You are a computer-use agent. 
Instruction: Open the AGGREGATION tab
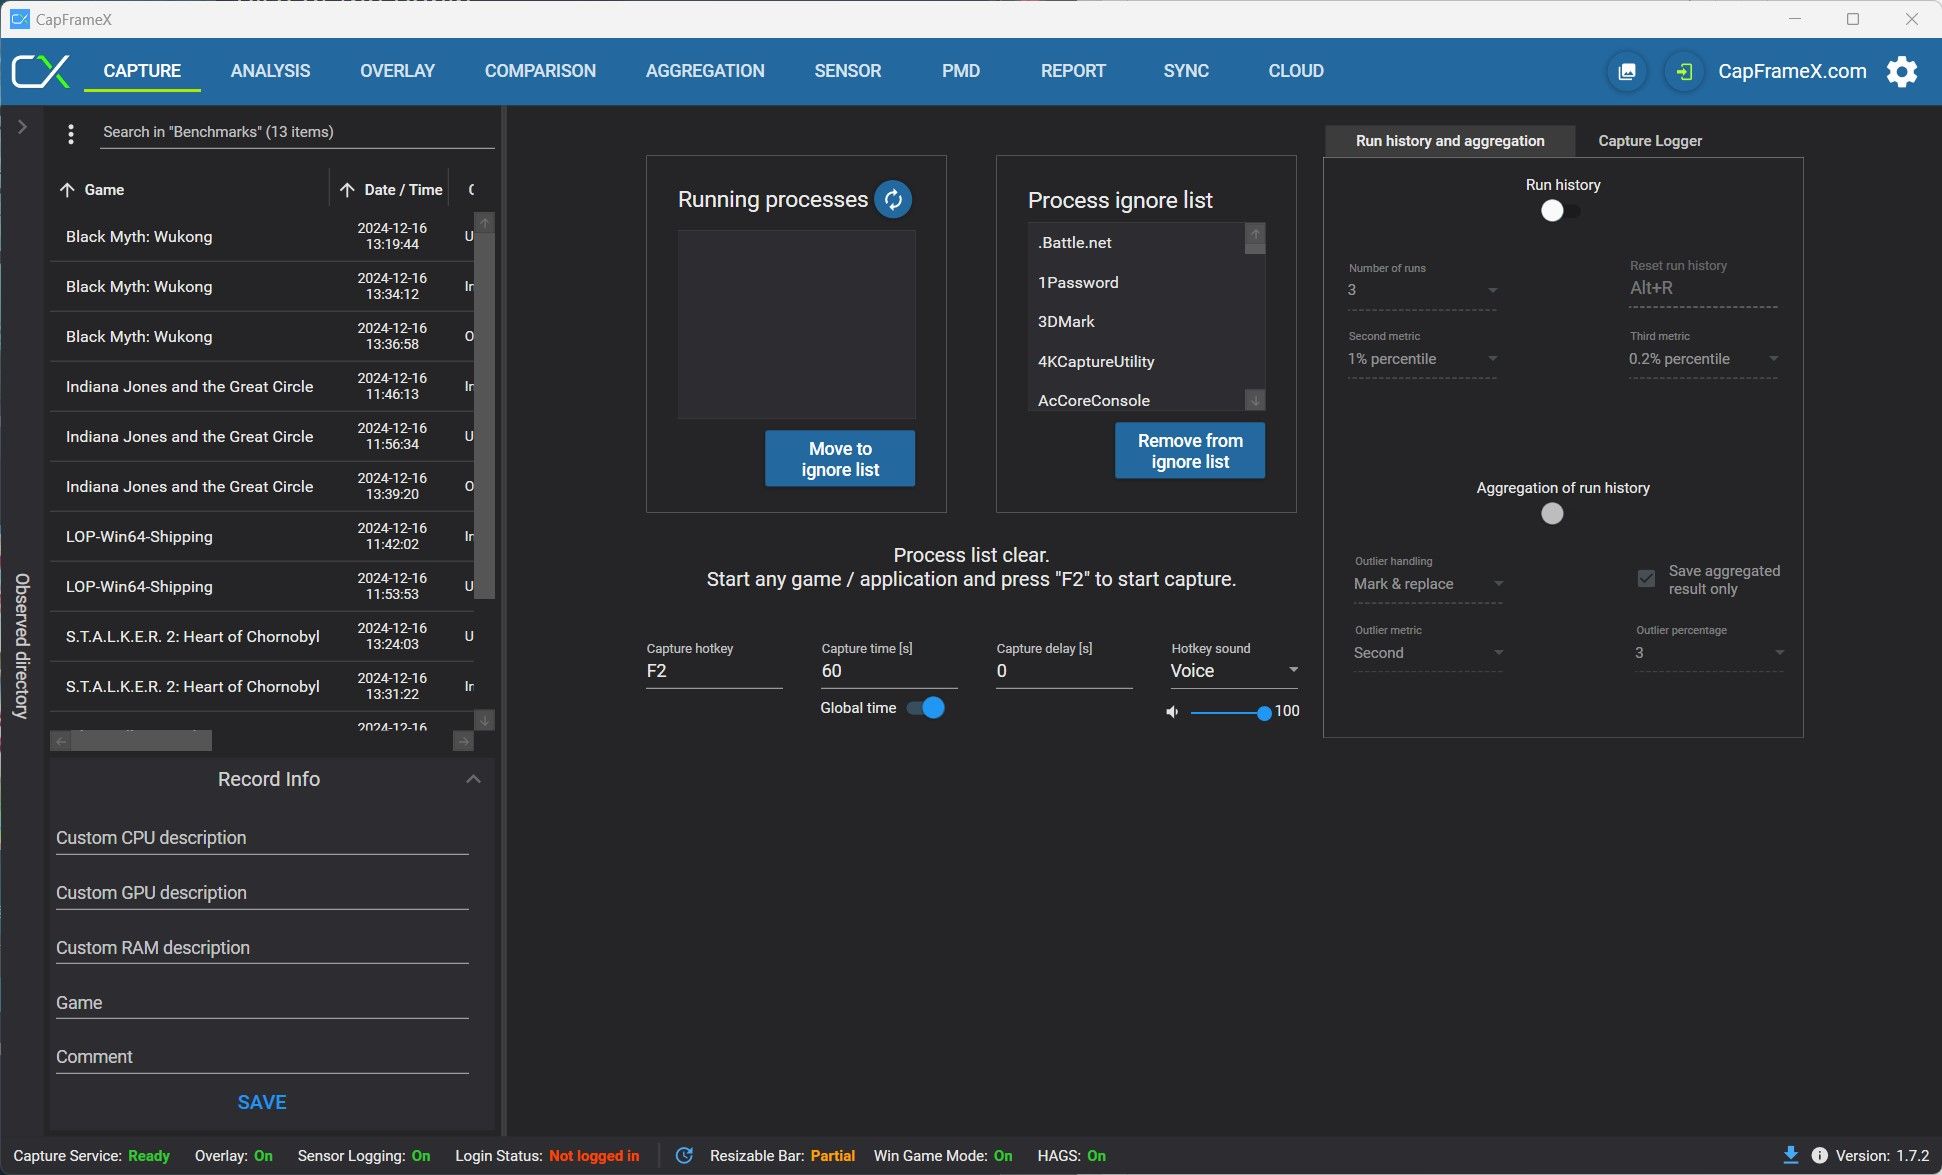tap(705, 71)
